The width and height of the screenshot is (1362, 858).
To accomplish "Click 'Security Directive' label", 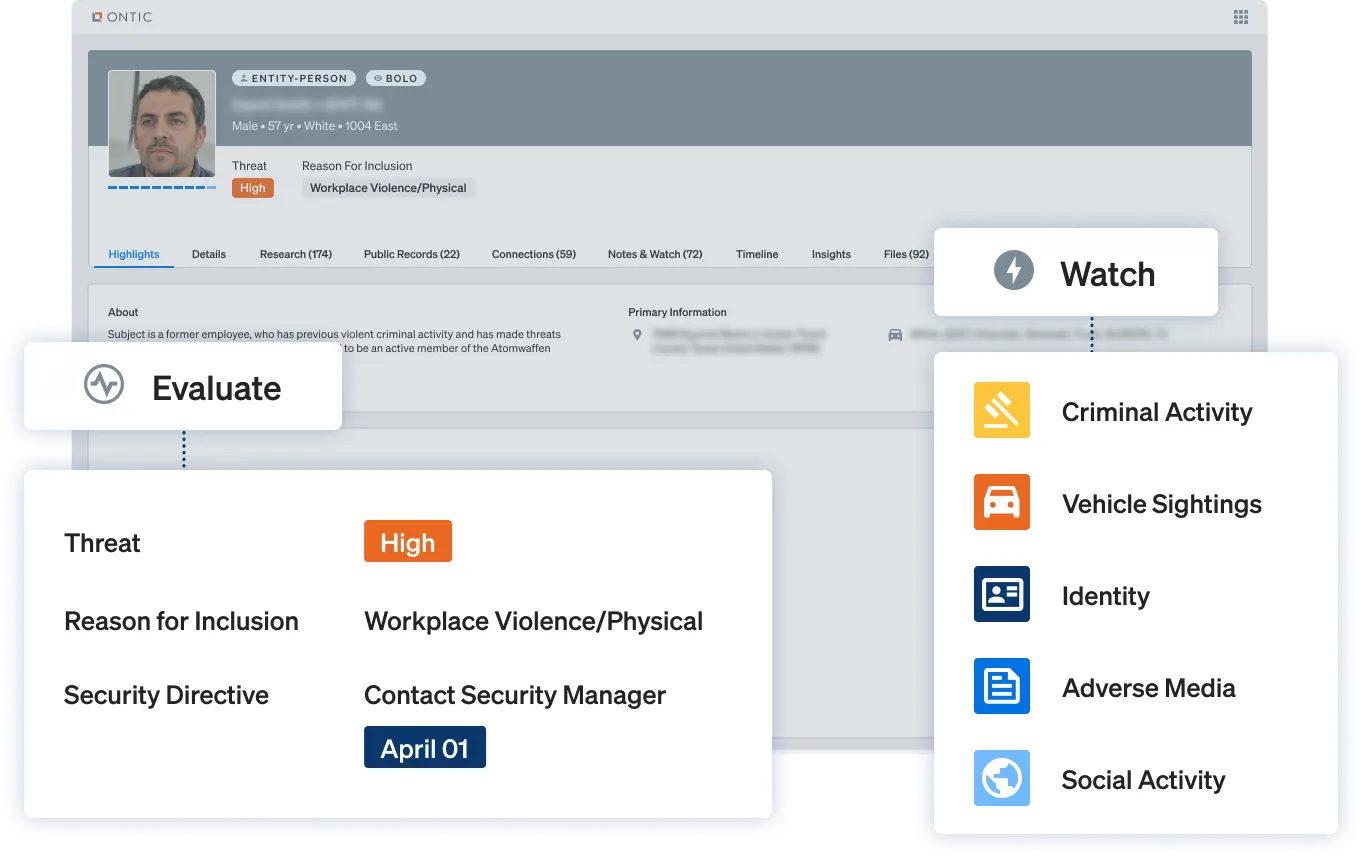I will tap(166, 695).
